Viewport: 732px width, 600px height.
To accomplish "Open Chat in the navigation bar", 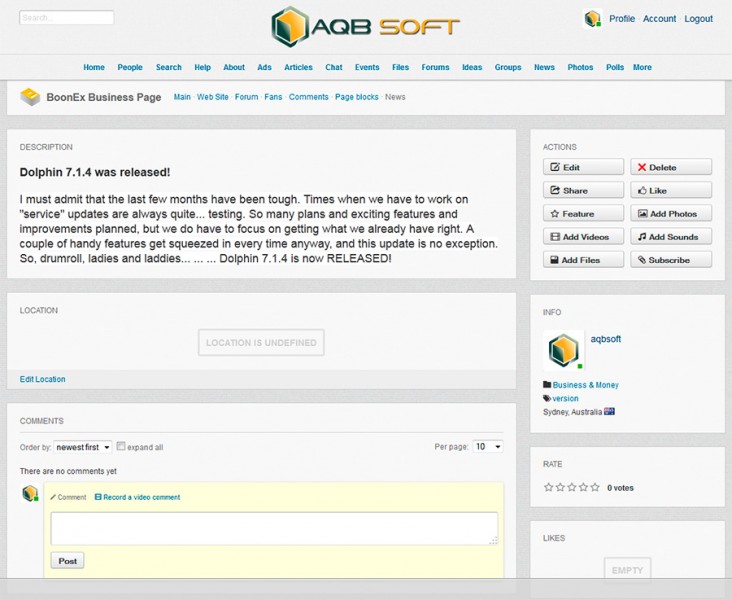I will pyautogui.click(x=334, y=67).
